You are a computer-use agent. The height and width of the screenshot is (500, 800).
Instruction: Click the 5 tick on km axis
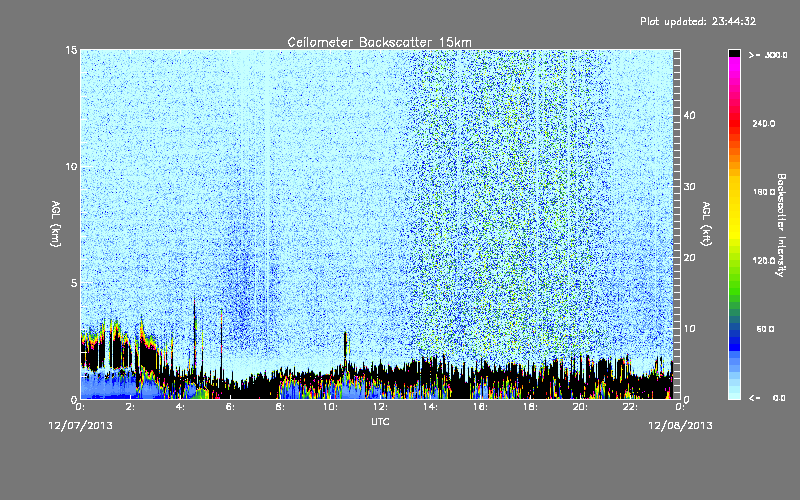74,283
